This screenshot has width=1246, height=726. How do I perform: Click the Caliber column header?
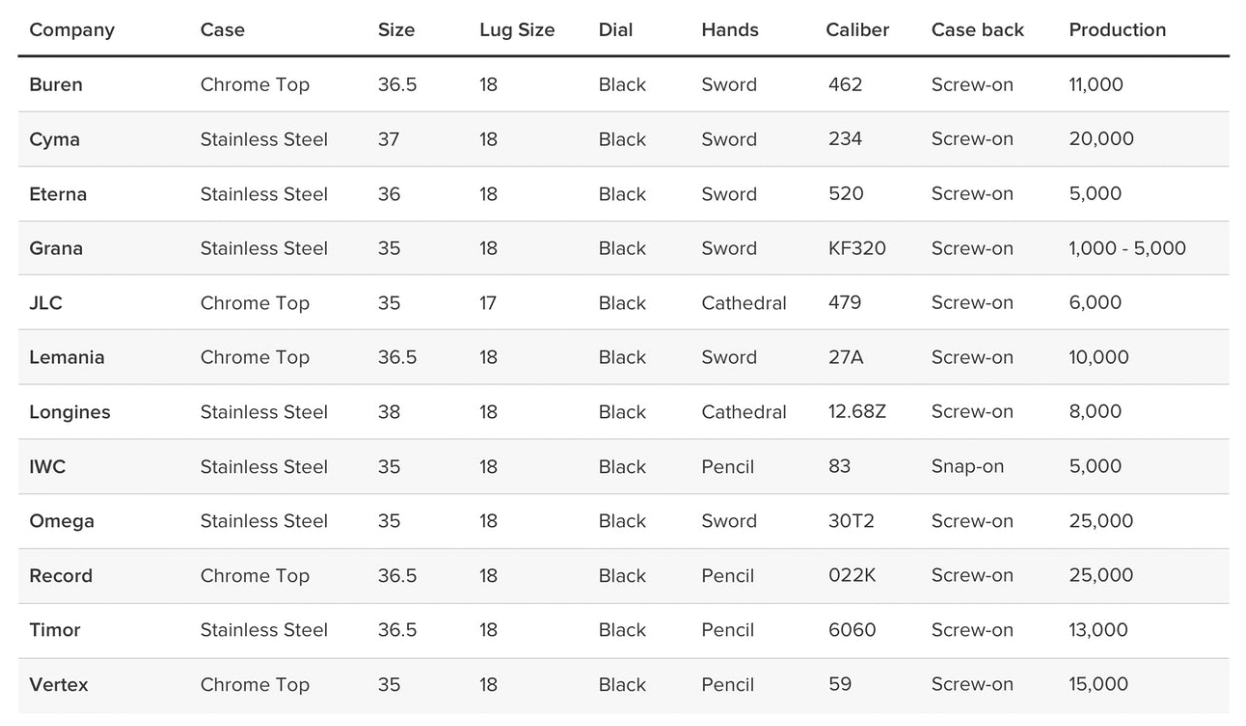click(857, 30)
